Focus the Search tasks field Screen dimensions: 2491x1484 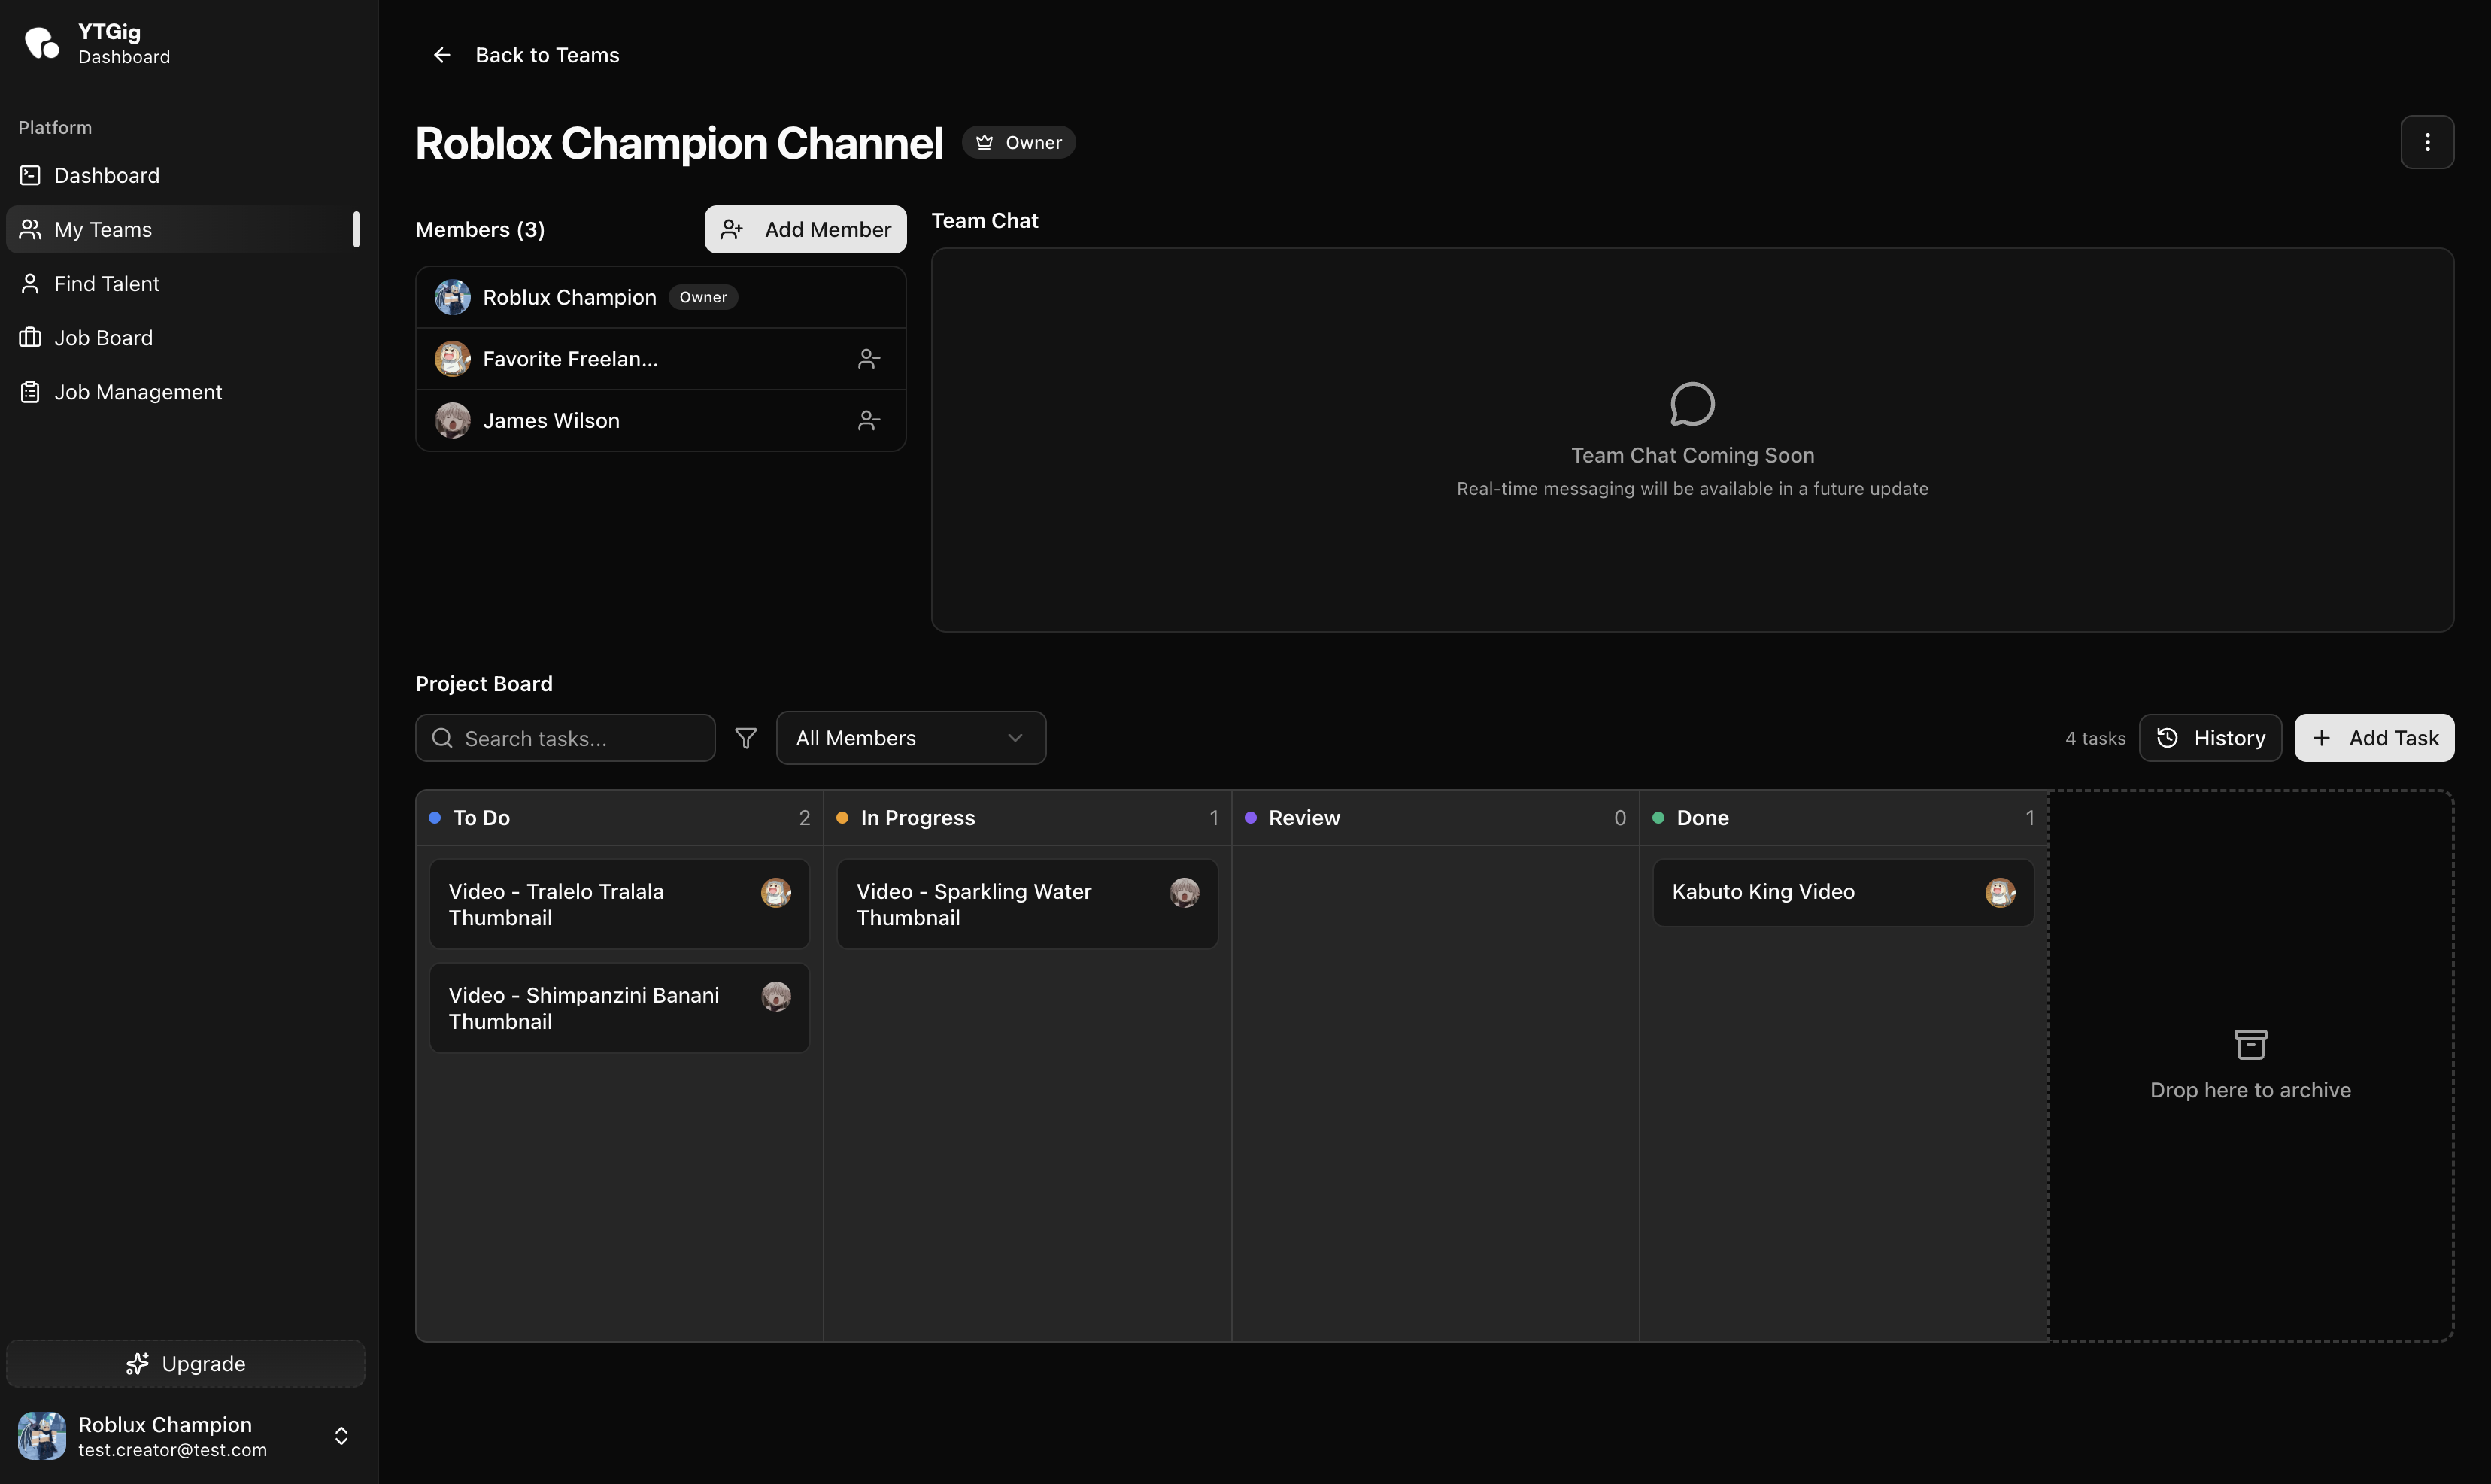pos(580,738)
